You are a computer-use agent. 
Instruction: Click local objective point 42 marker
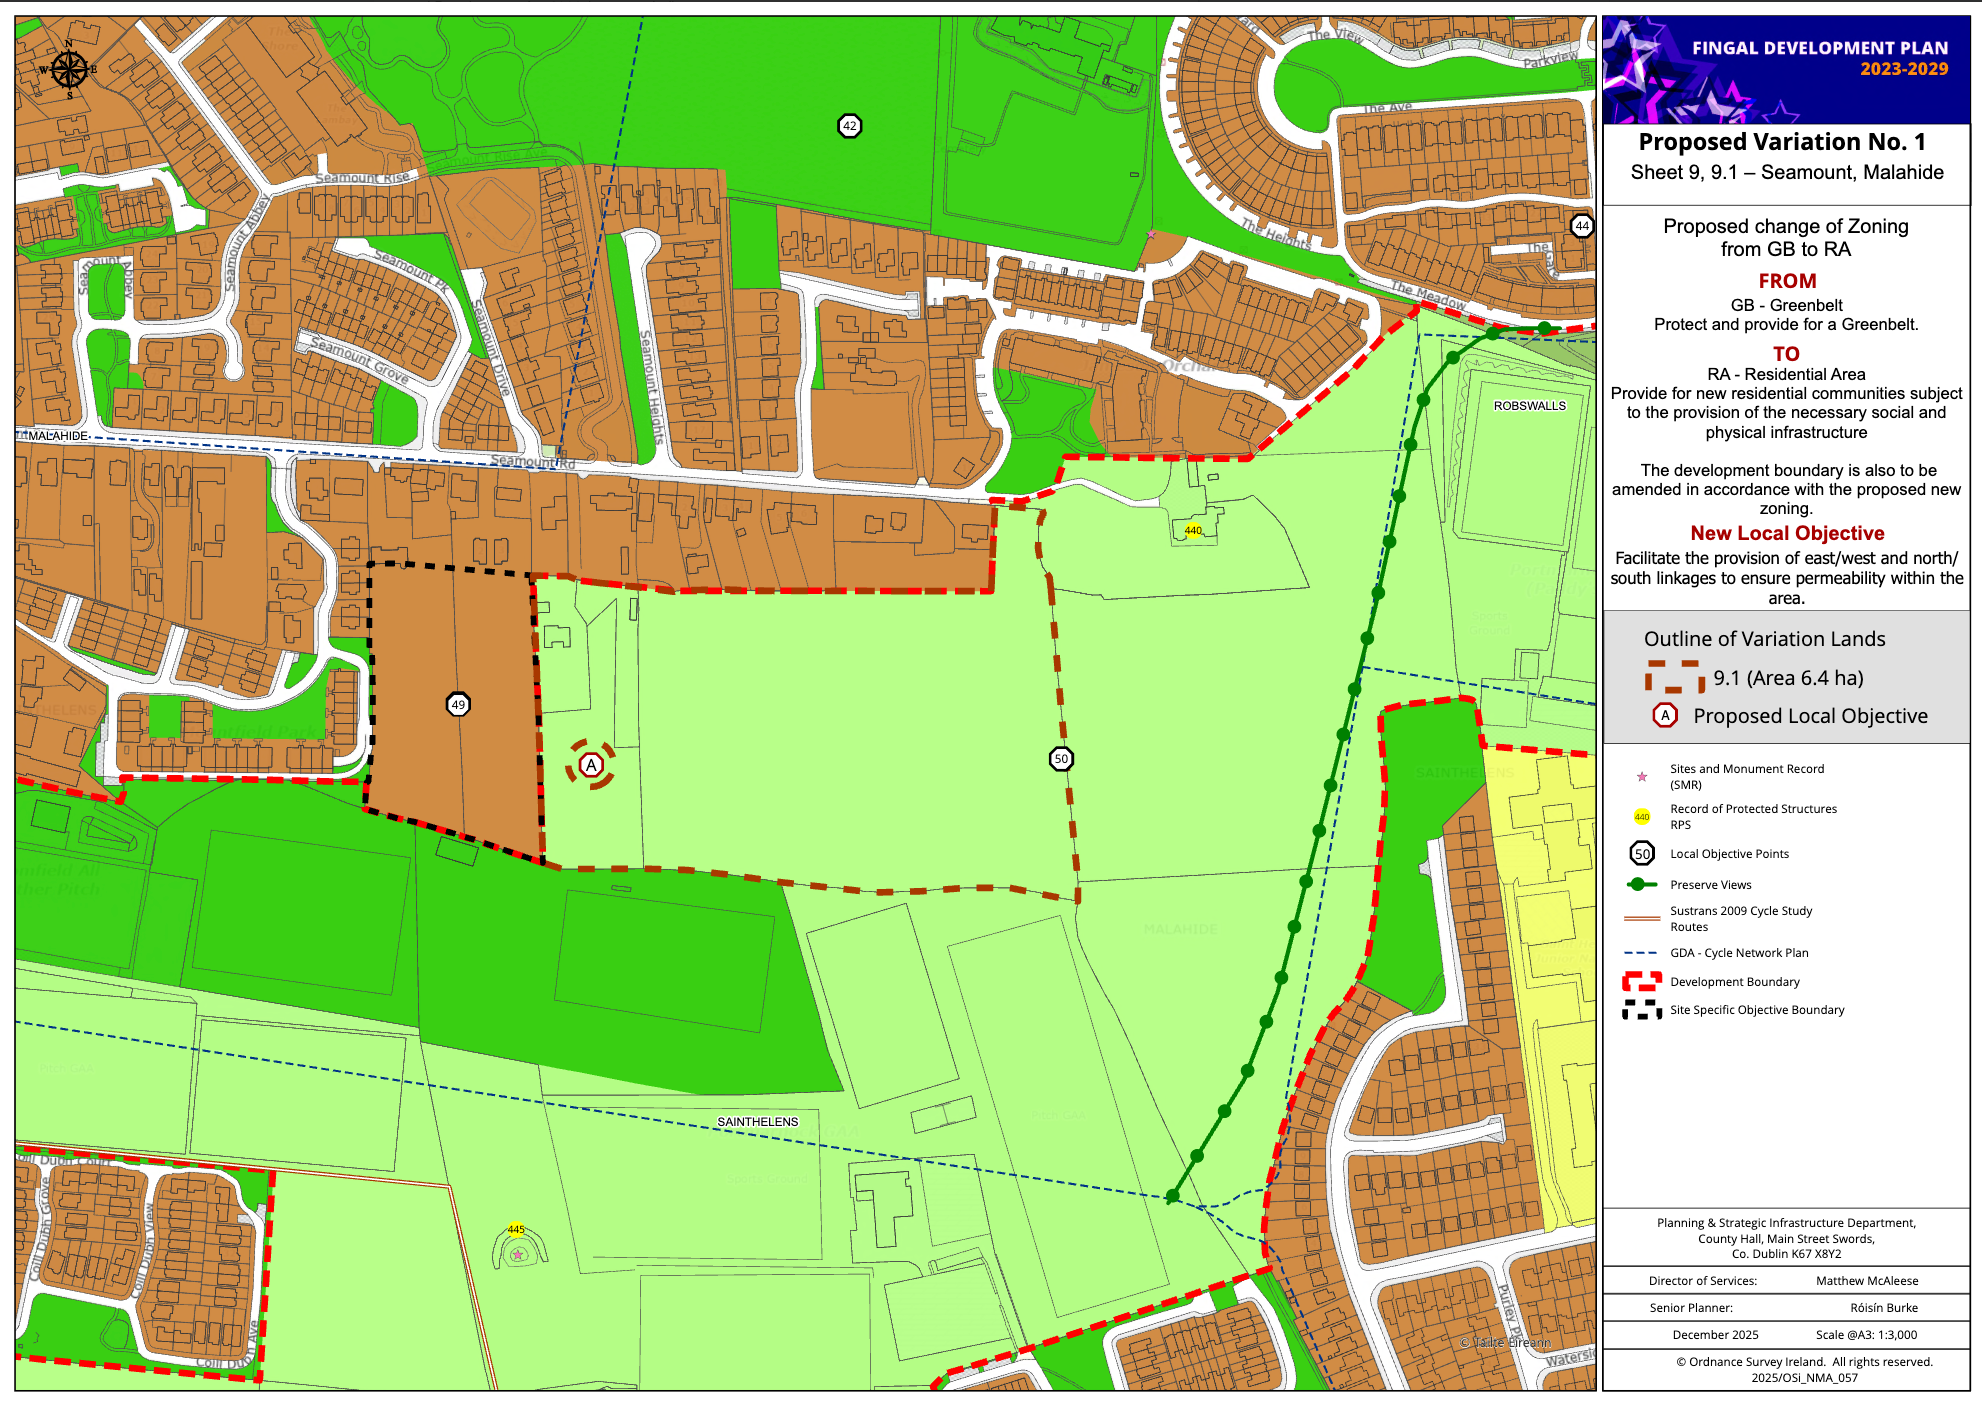(849, 126)
